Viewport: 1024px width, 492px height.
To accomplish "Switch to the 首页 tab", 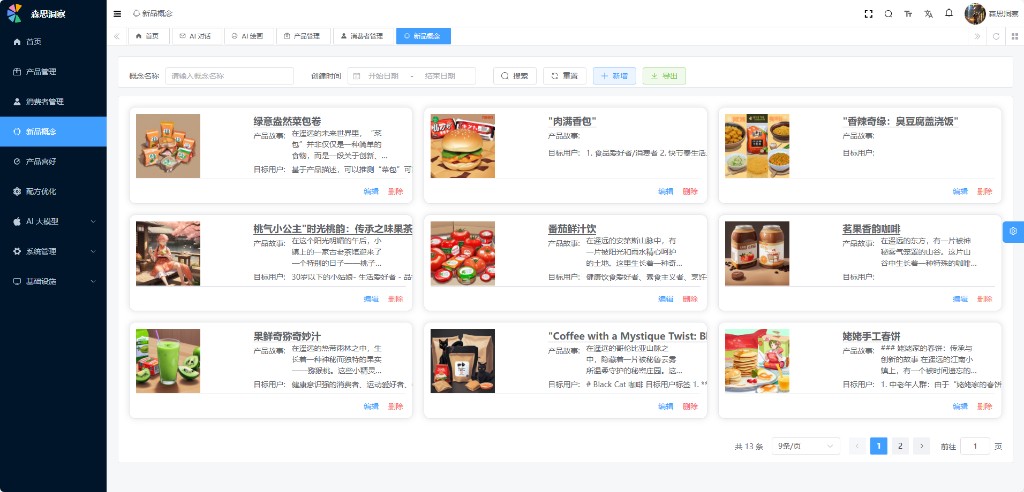I will pos(148,37).
